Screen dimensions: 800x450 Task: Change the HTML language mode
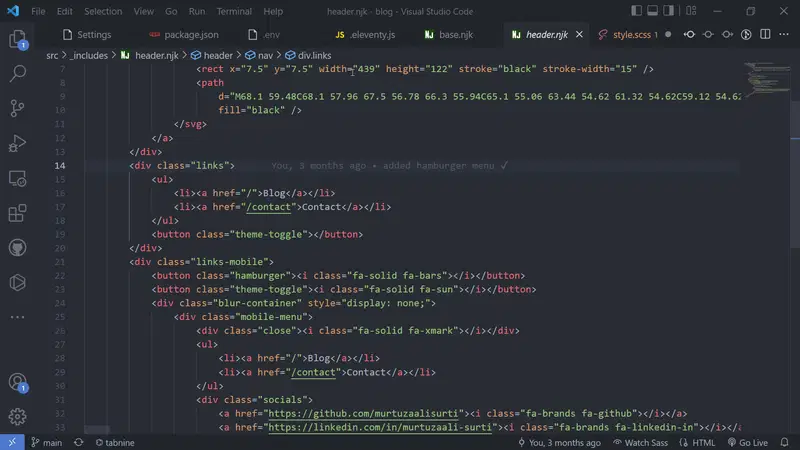coord(697,442)
